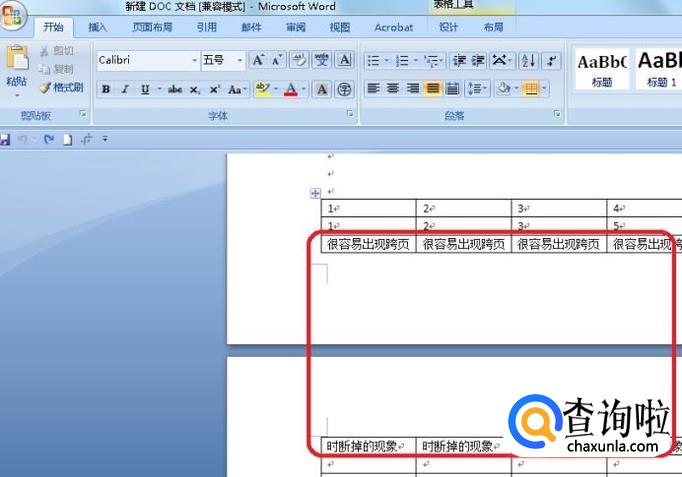
Task: Shrink font size with small A button
Action: 277,60
